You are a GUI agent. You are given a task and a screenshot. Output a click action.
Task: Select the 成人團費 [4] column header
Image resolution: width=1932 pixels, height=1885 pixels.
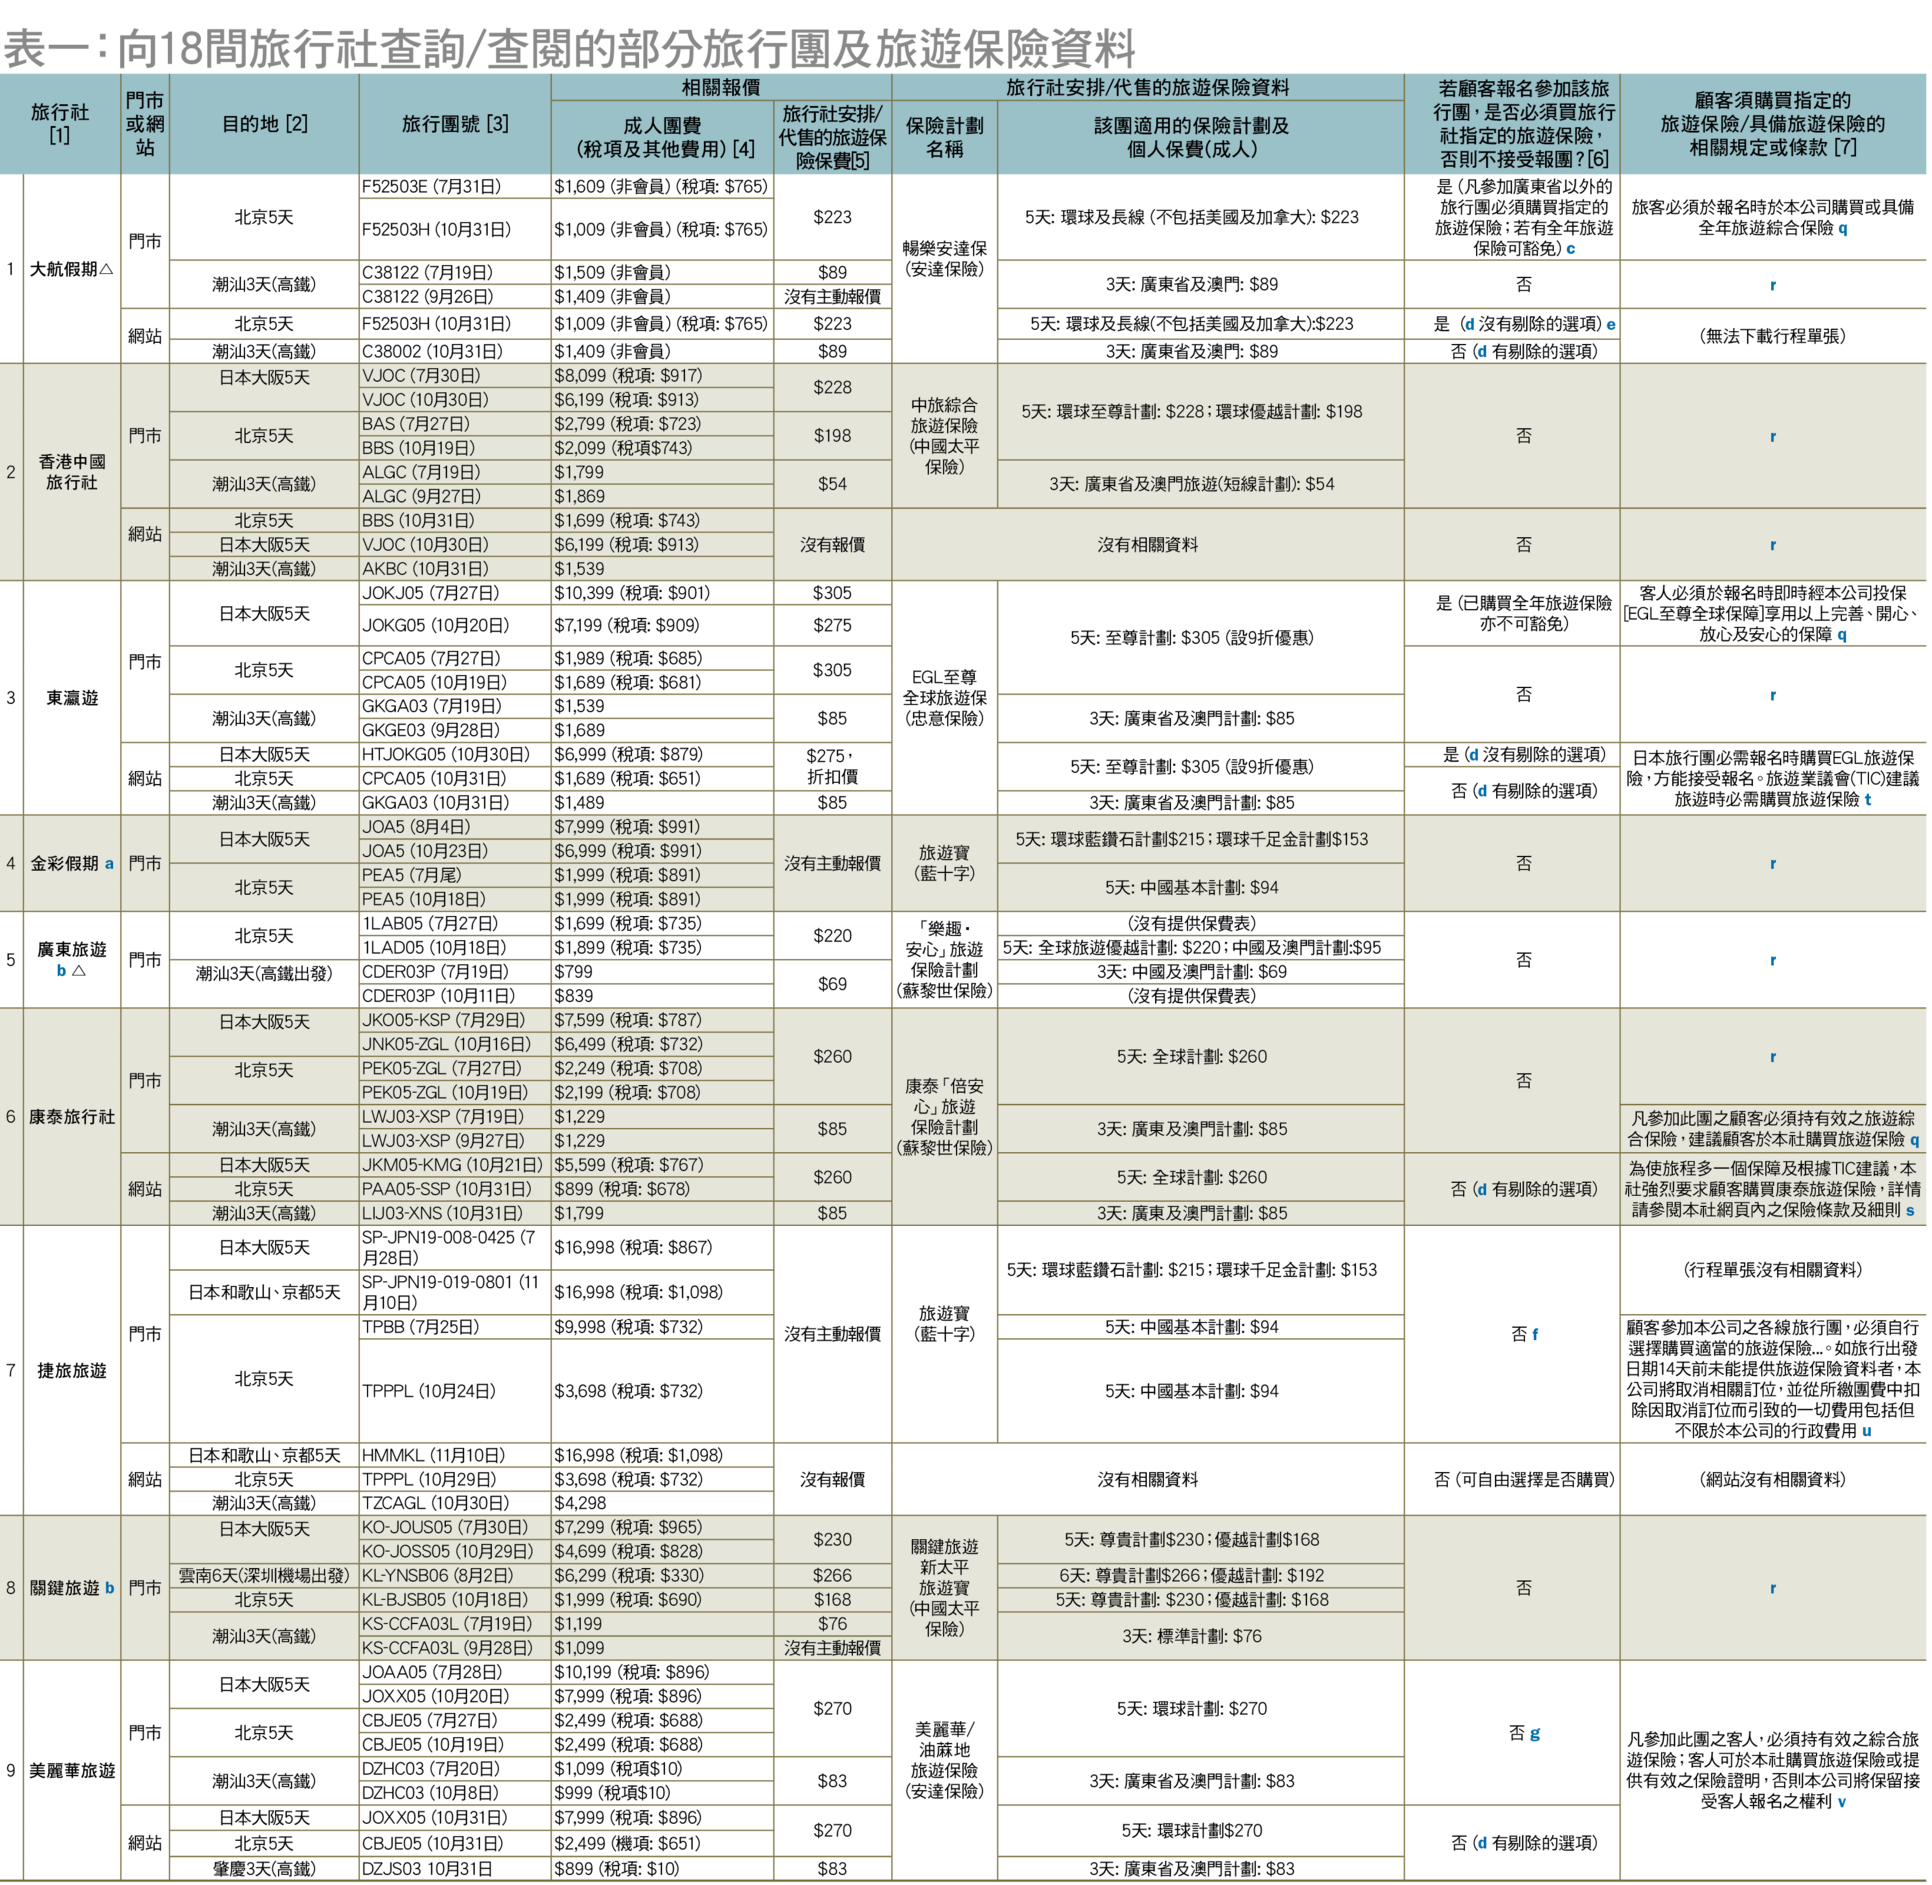coord(663,137)
